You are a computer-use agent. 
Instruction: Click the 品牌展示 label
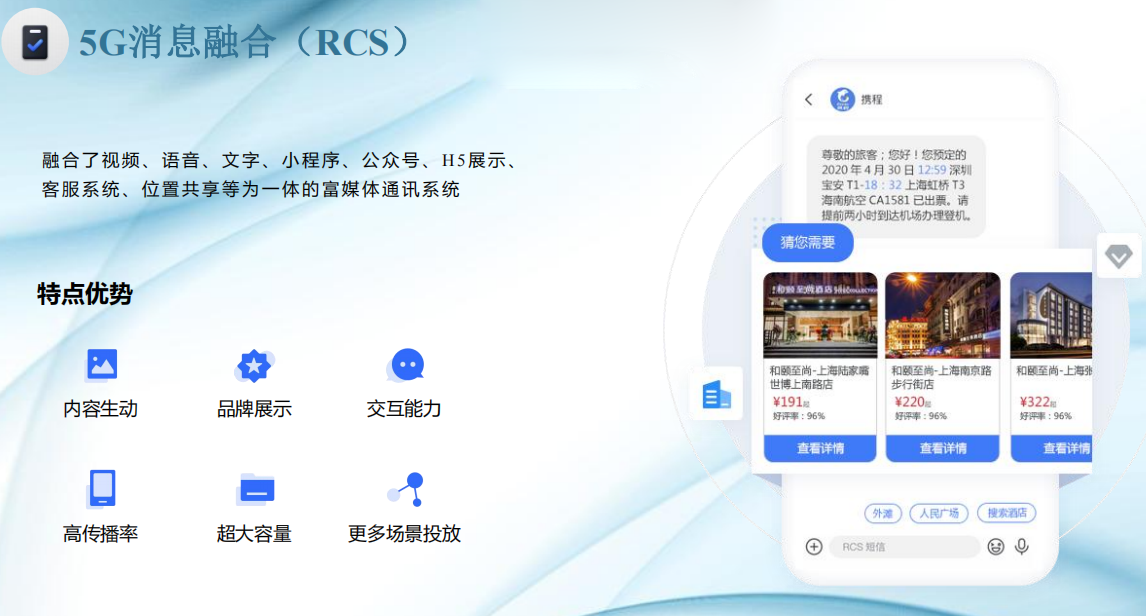tap(254, 408)
